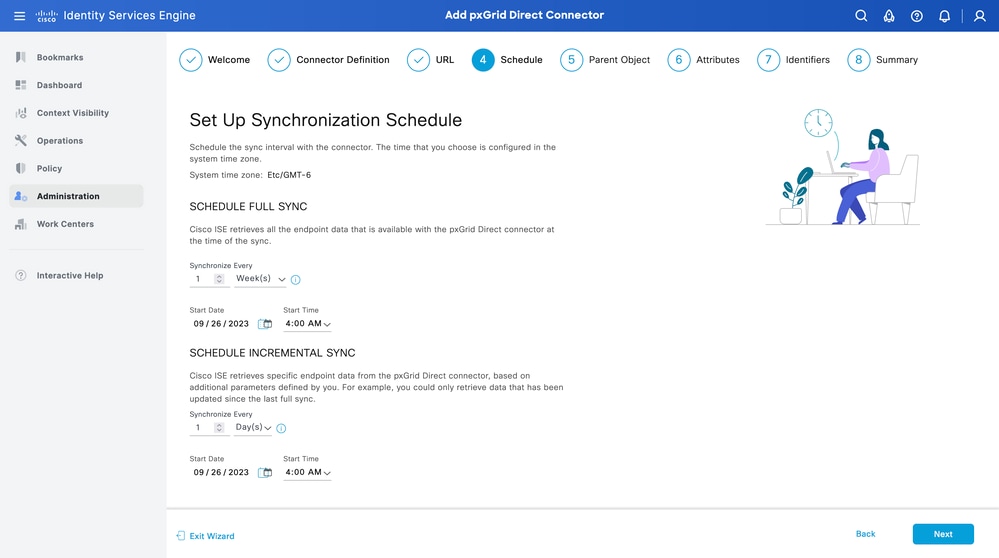Open the hamburger navigation menu

(20, 15)
